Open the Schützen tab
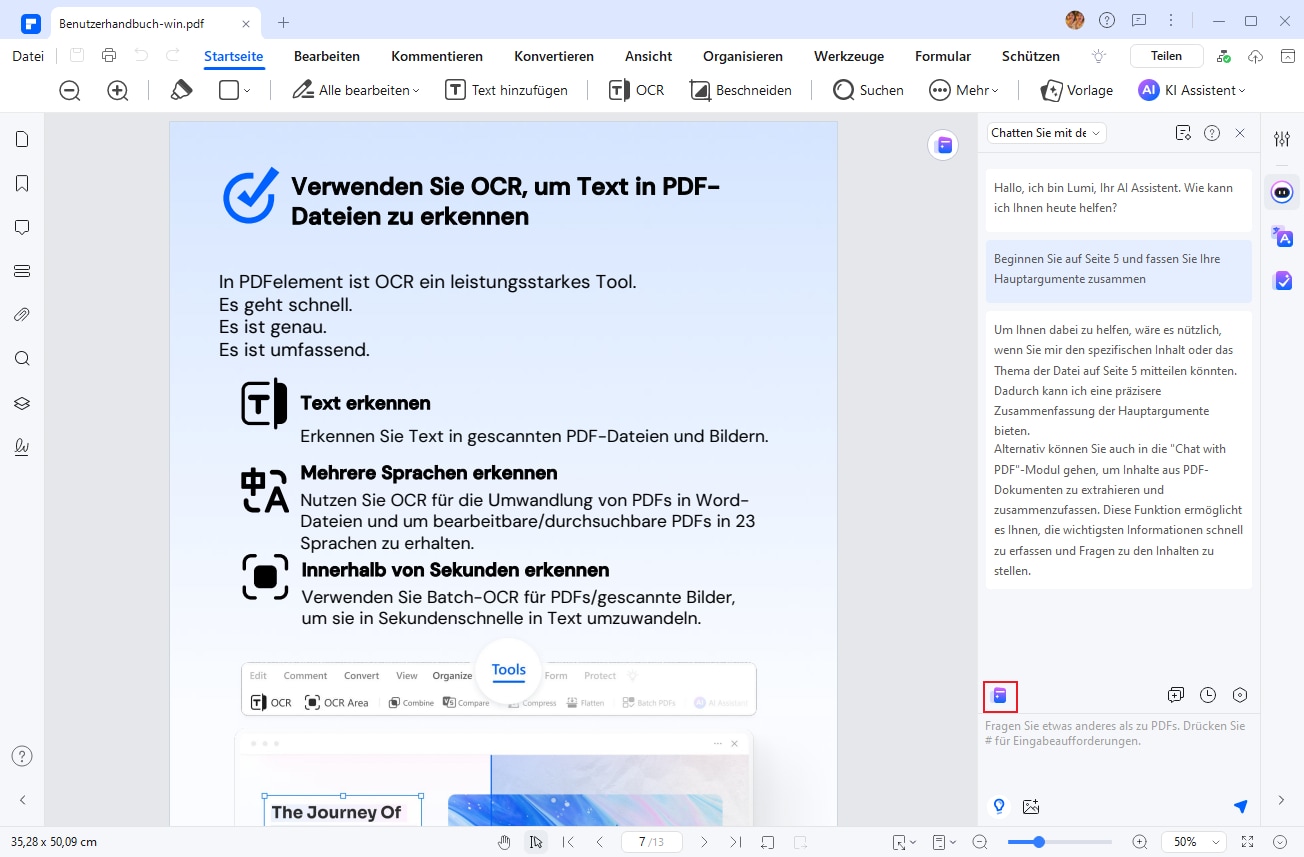Screen dimensions: 1304x857 pos(1029,56)
